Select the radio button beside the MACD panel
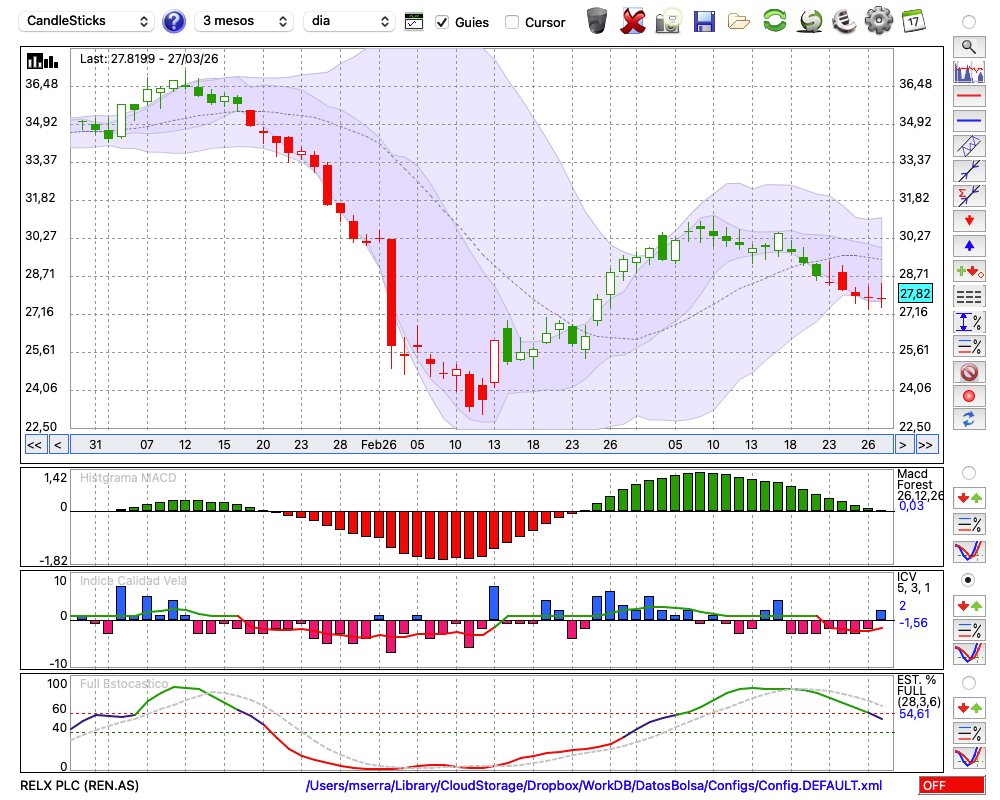The width and height of the screenshot is (1000, 800). tap(968, 472)
